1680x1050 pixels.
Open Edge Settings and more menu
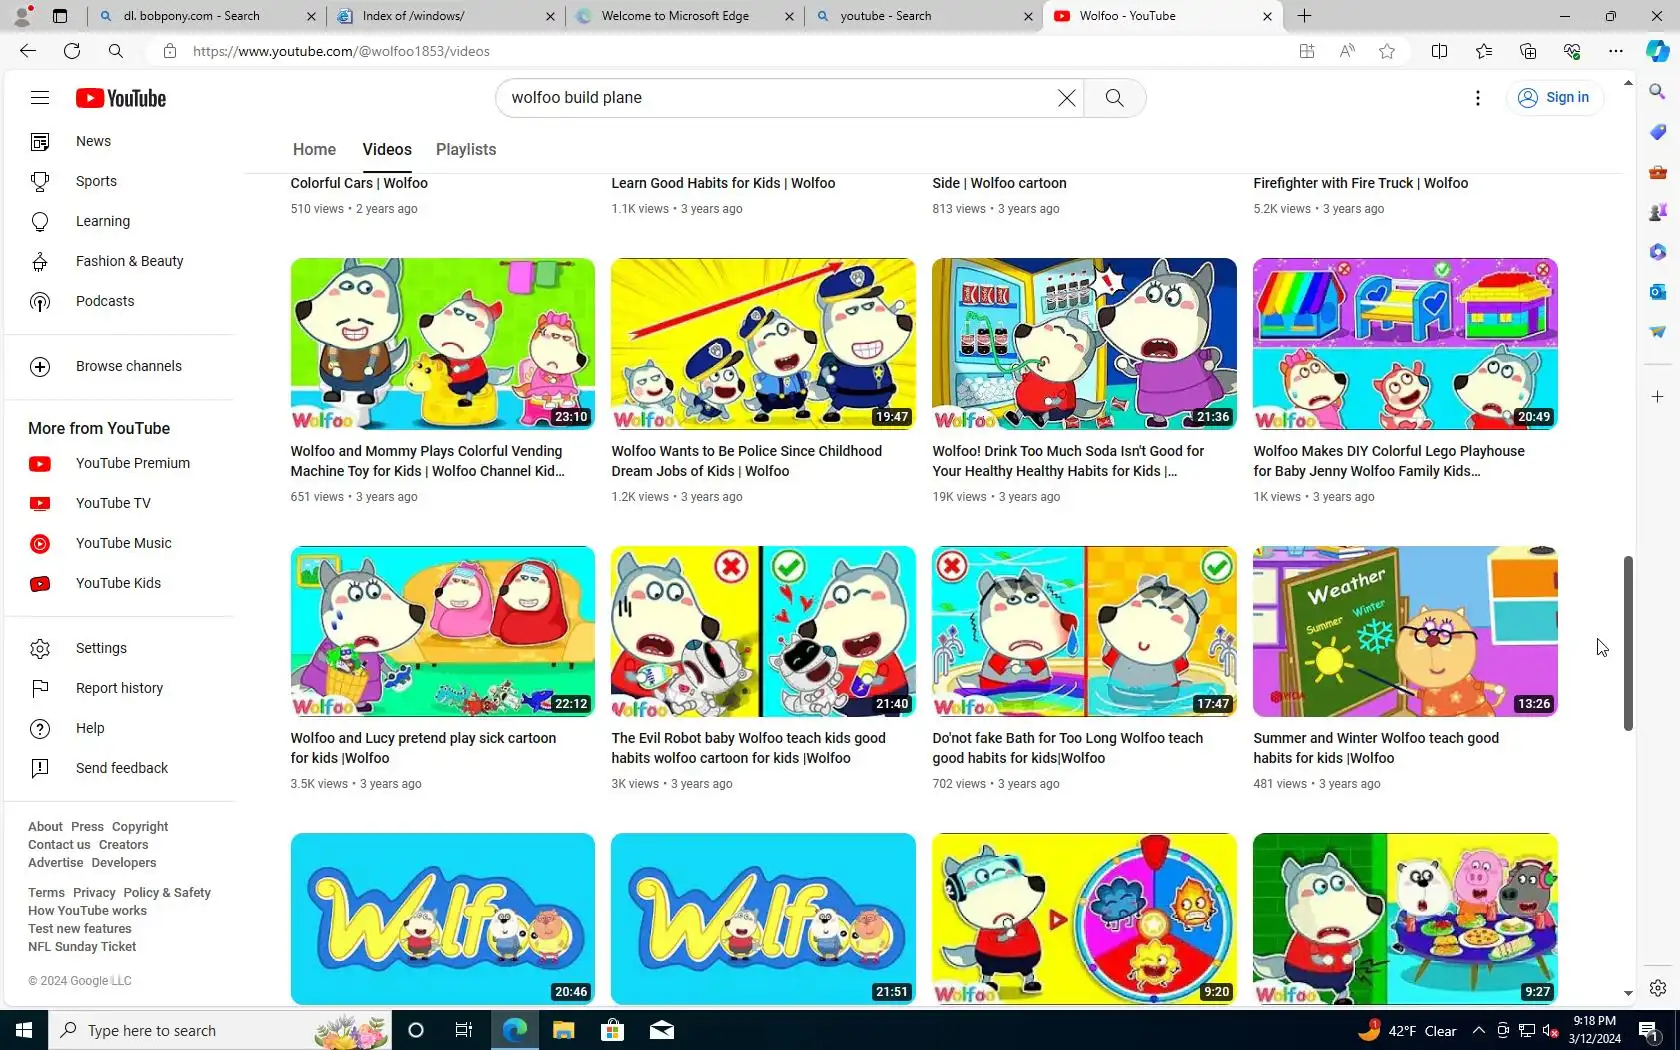pos(1616,51)
